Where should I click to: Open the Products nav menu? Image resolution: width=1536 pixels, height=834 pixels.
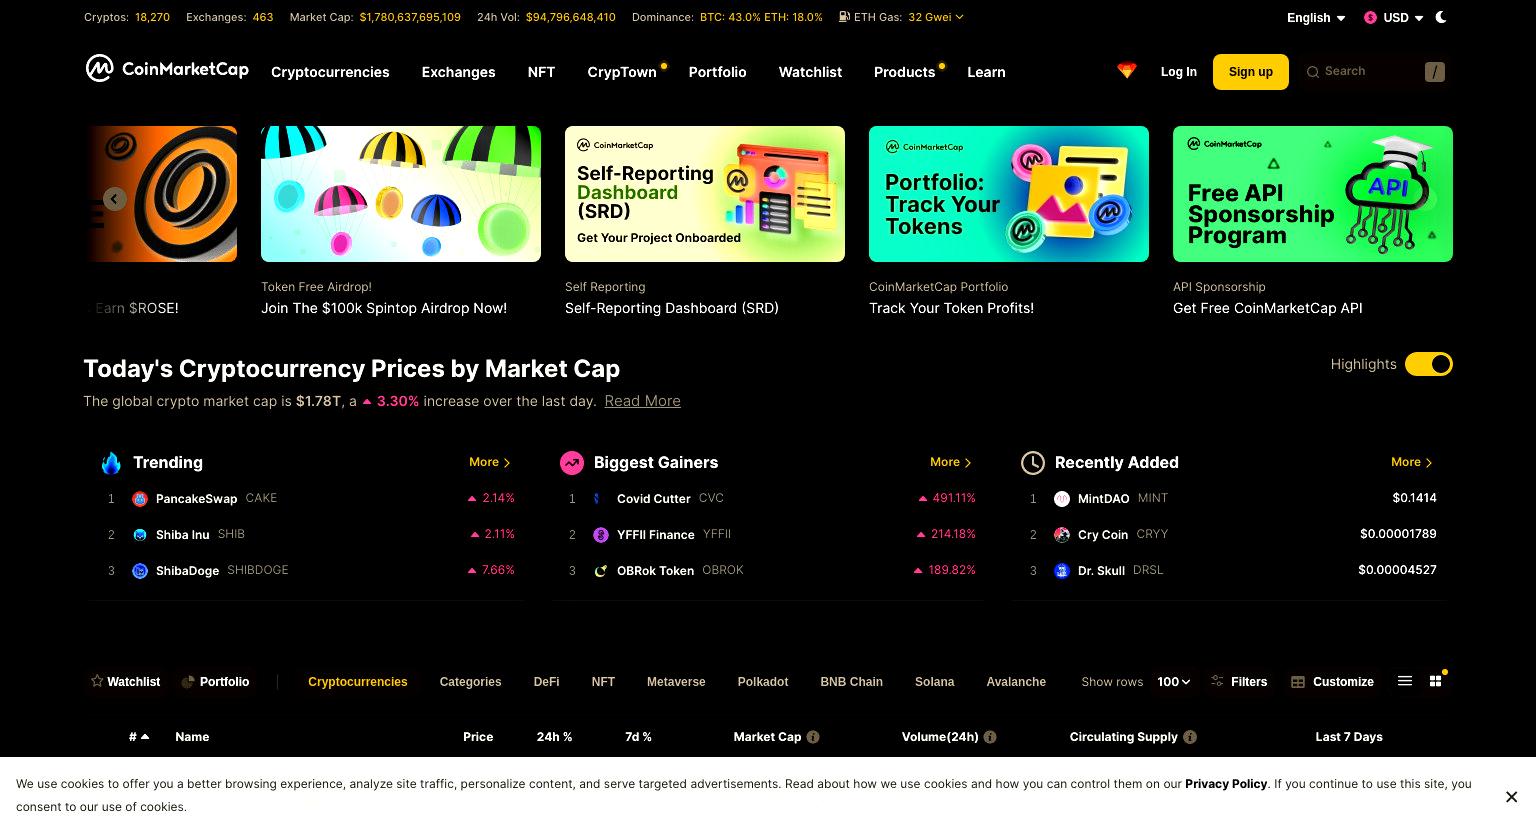904,72
